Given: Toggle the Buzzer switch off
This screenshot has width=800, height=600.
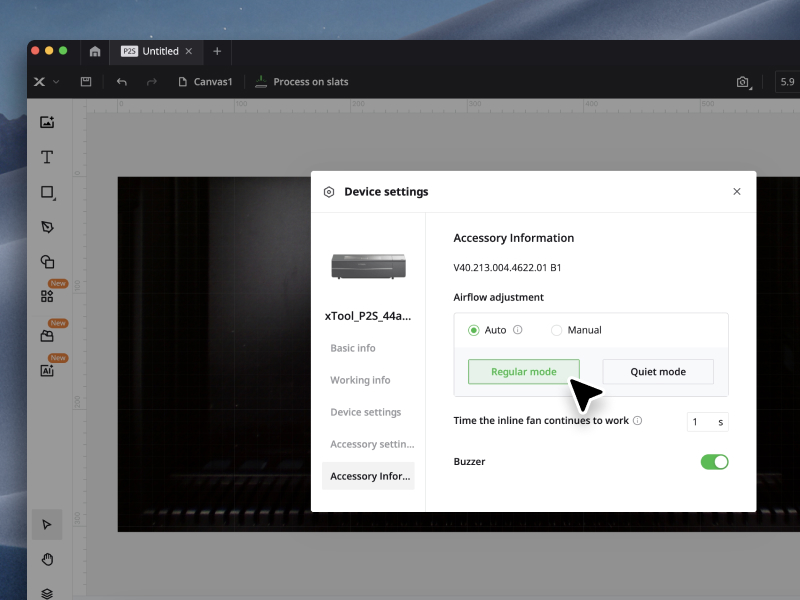Looking at the screenshot, I should (714, 462).
